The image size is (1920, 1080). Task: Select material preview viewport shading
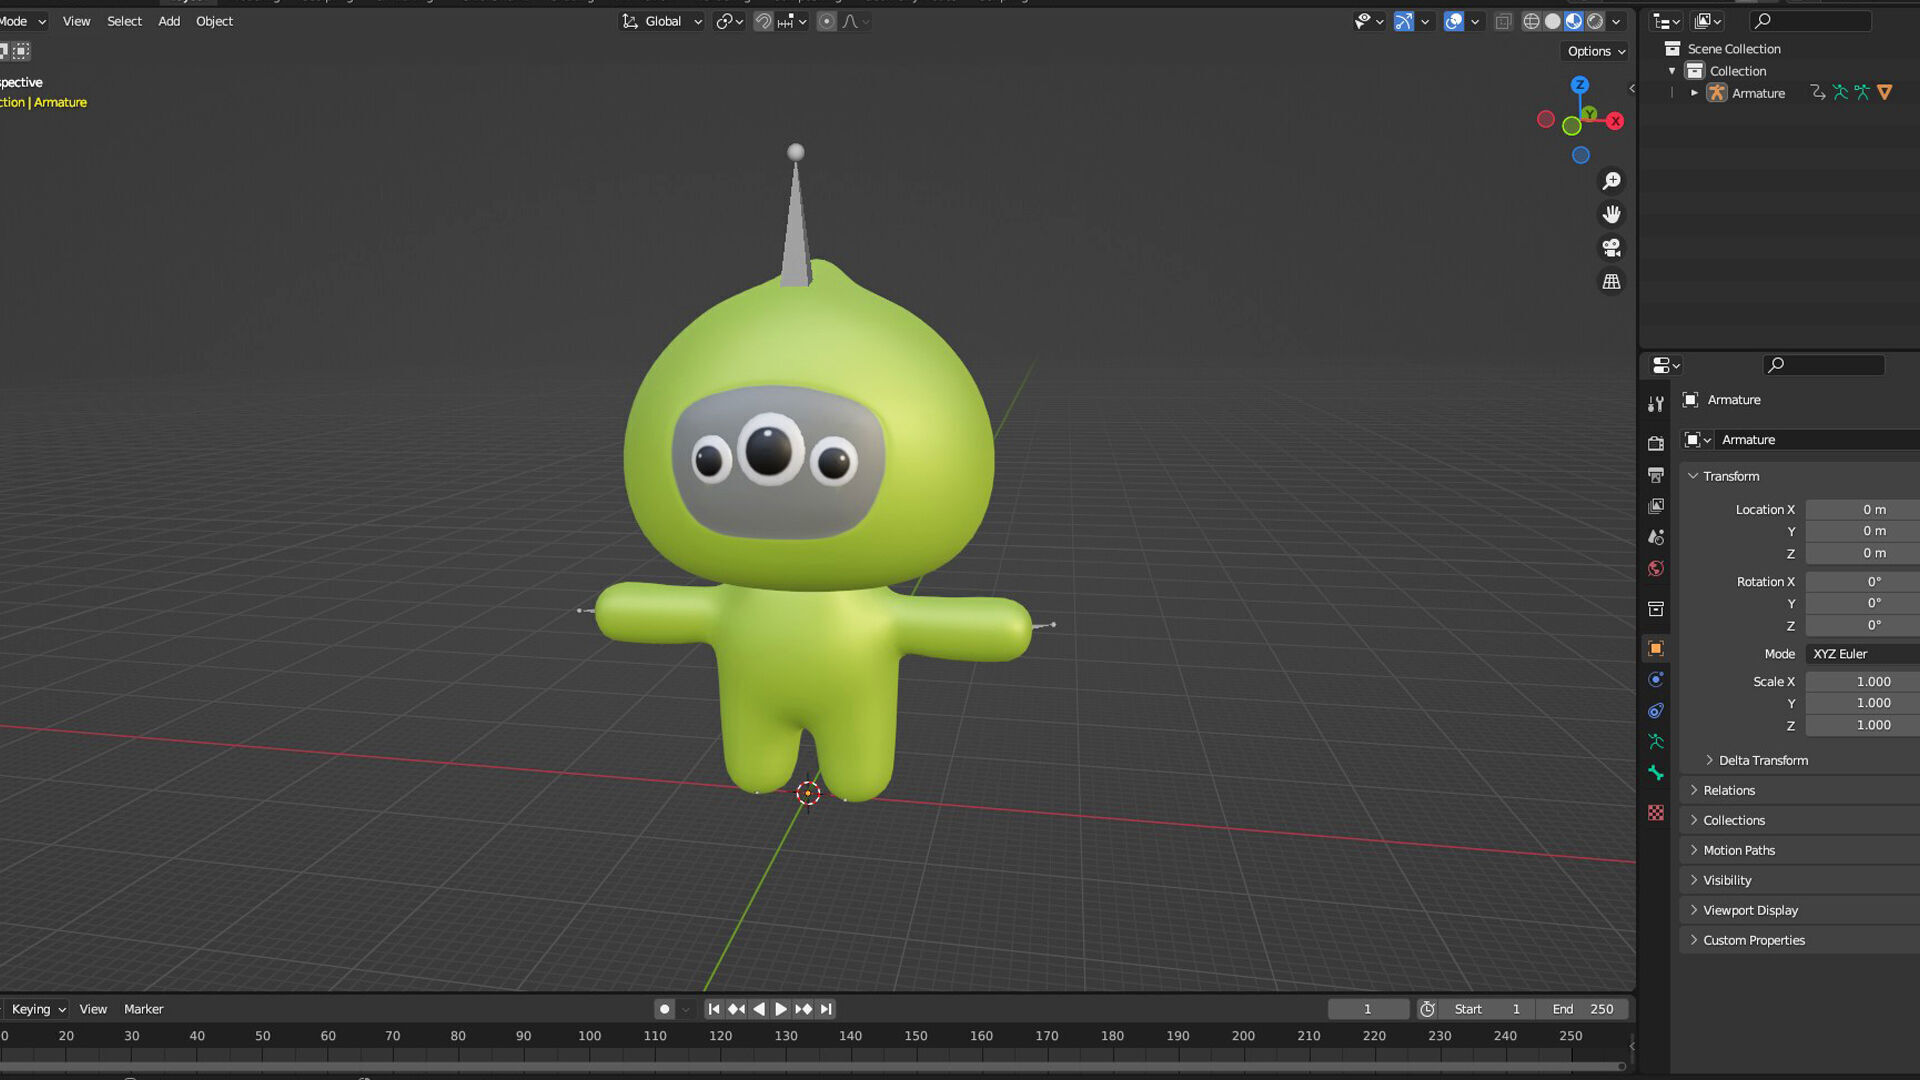tap(1574, 21)
